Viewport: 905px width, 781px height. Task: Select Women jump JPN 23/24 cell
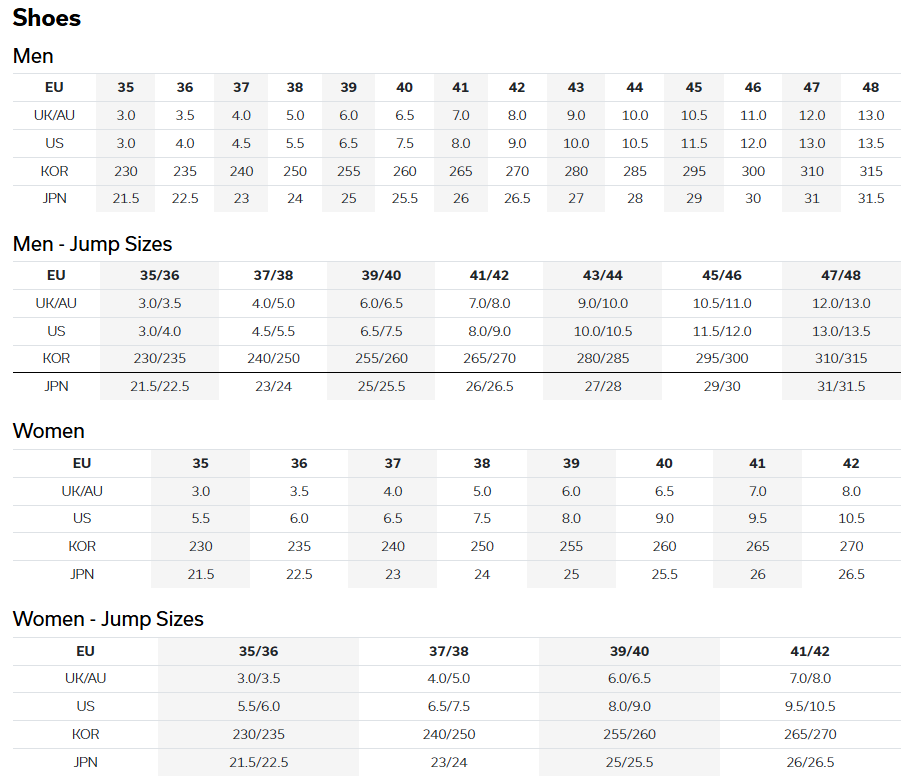pos(448,763)
